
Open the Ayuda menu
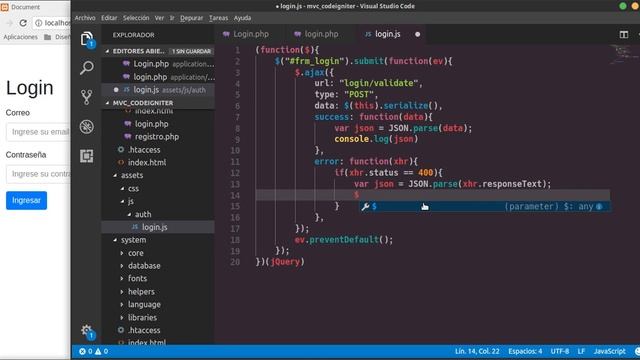[242, 18]
